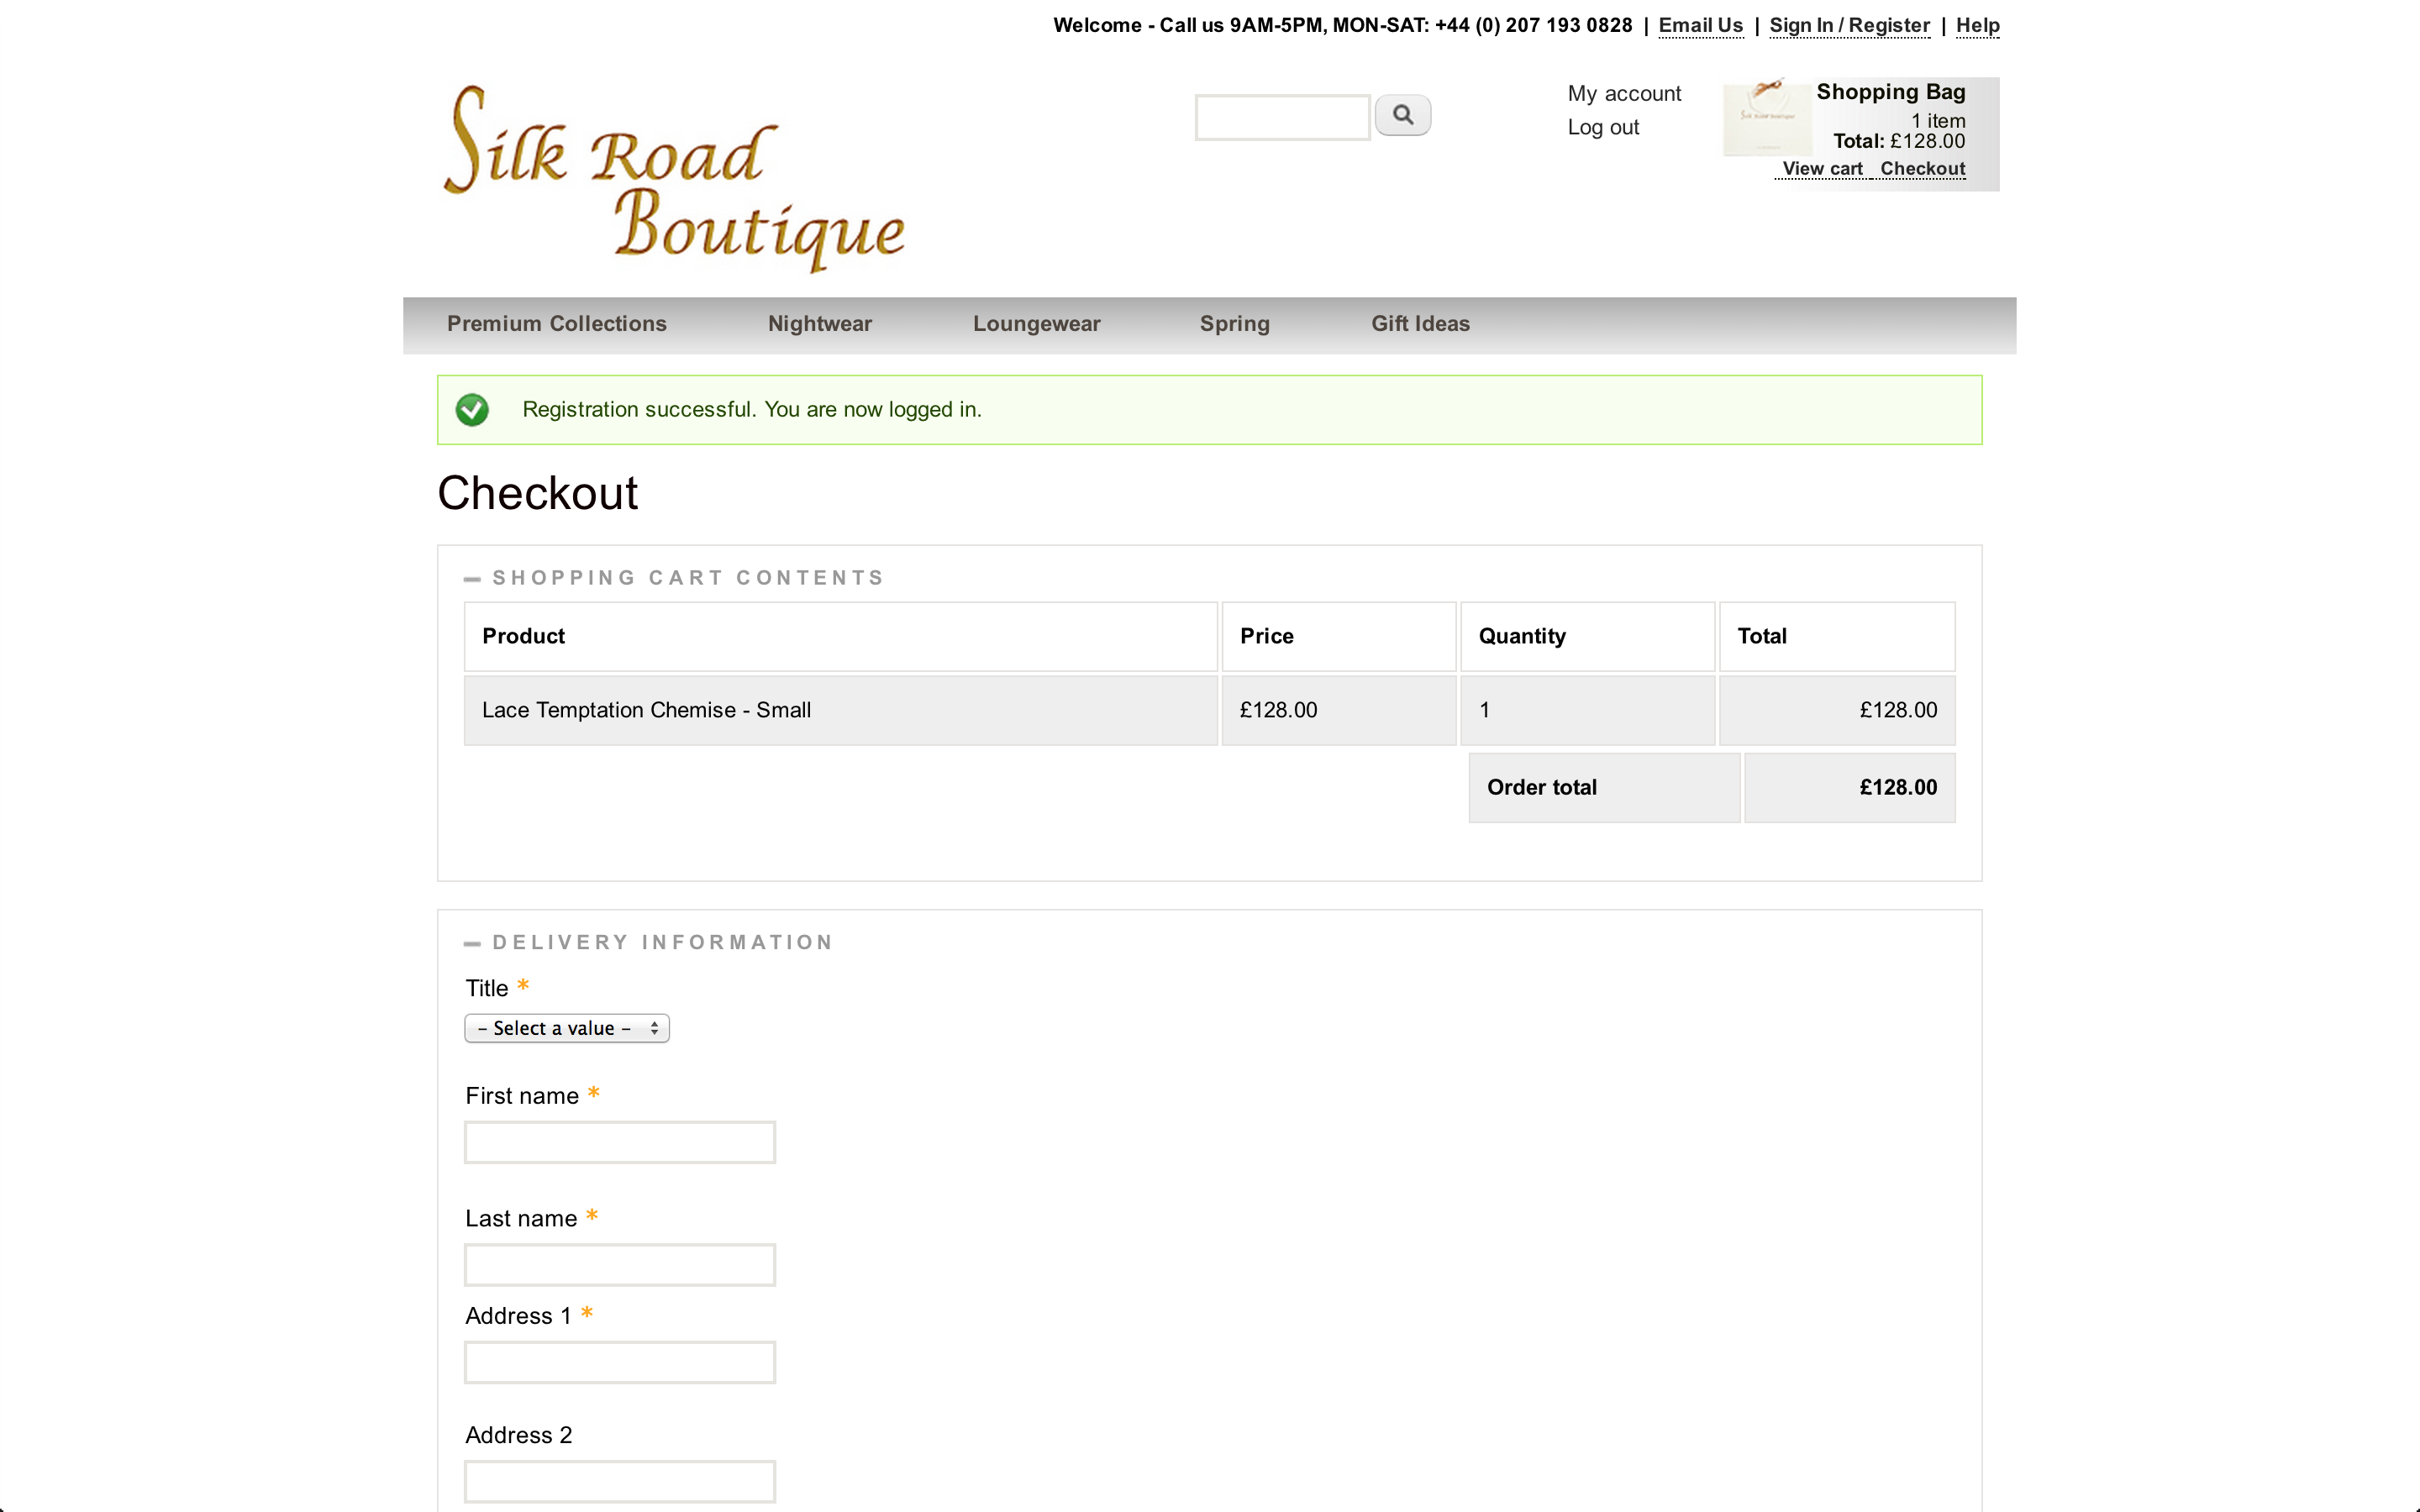This screenshot has height=1512, width=2420.
Task: Open the Help link
Action: tap(1977, 26)
